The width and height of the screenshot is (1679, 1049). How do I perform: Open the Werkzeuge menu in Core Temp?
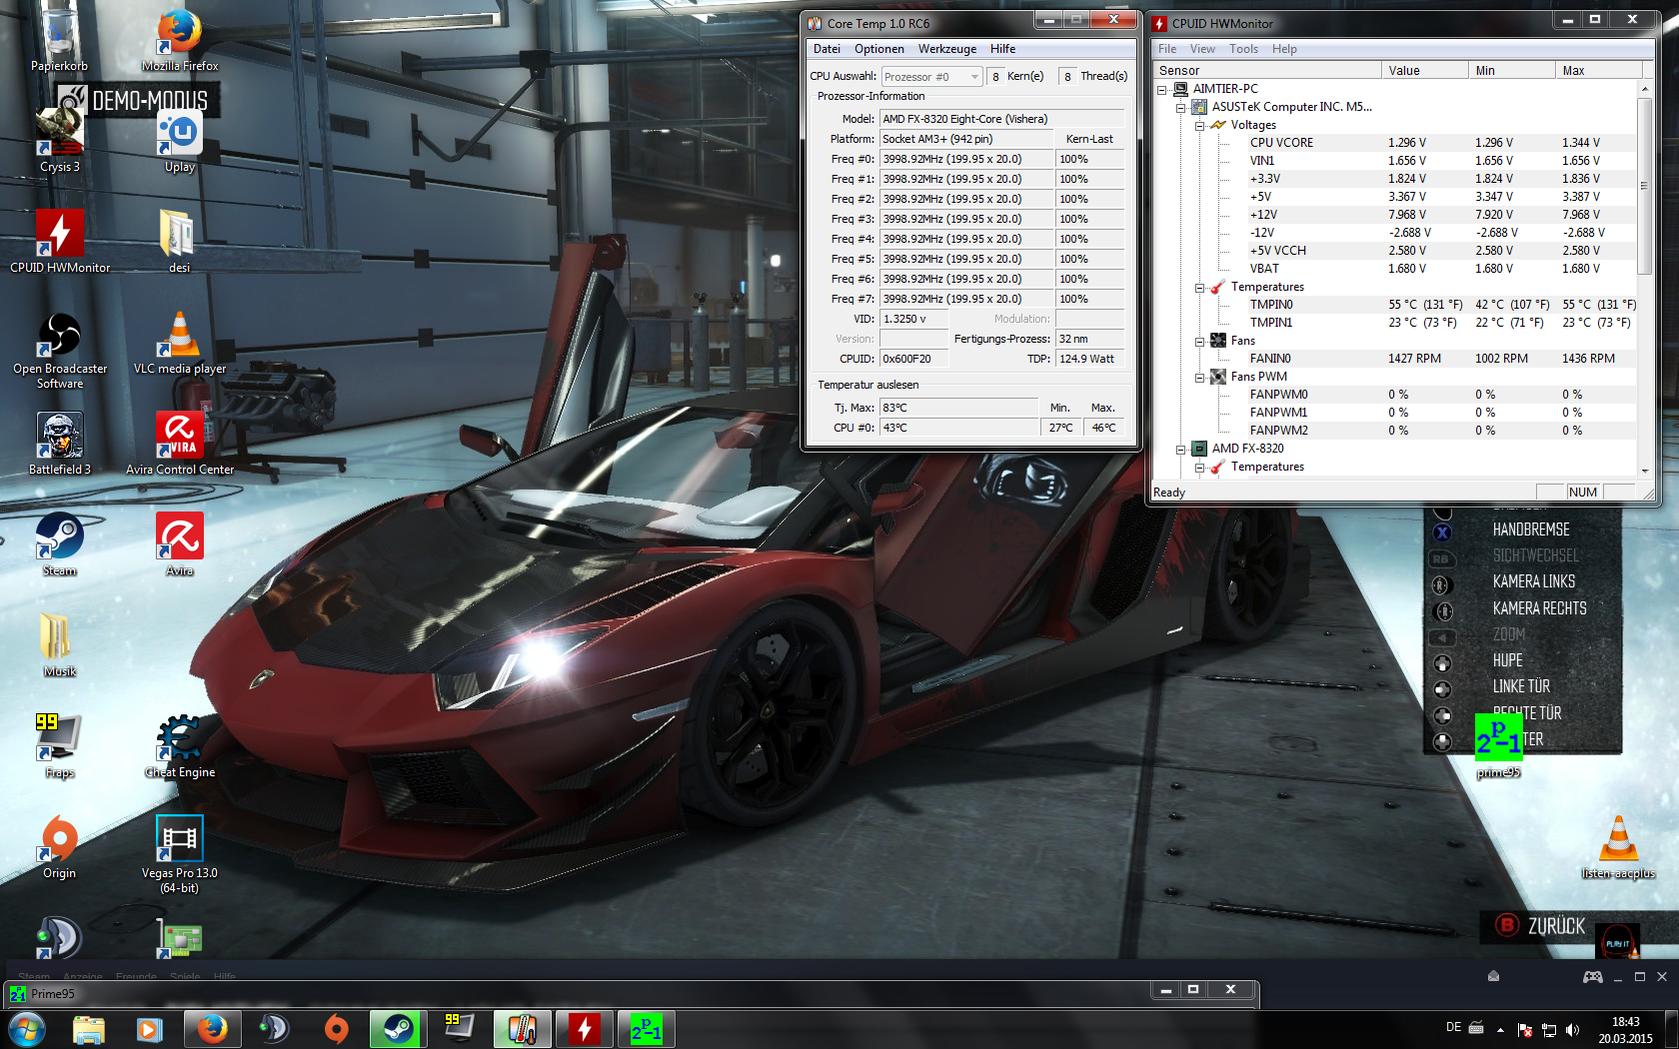(947, 49)
